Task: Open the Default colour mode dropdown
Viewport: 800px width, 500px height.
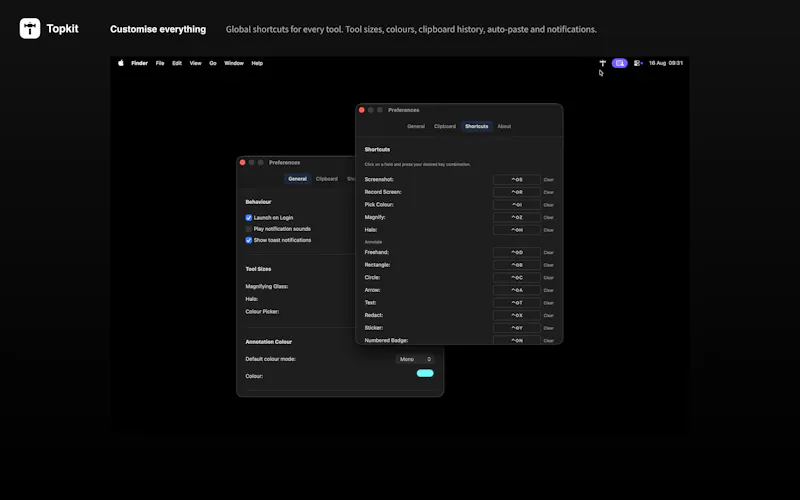Action: [x=415, y=359]
